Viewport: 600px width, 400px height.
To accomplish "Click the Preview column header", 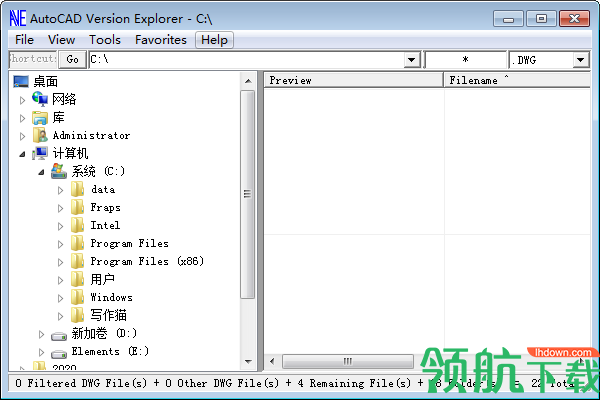I will (x=354, y=80).
